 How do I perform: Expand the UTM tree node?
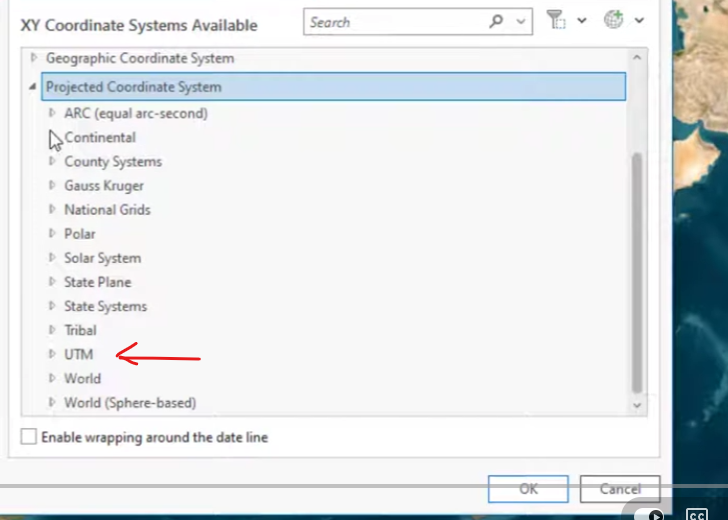click(52, 354)
